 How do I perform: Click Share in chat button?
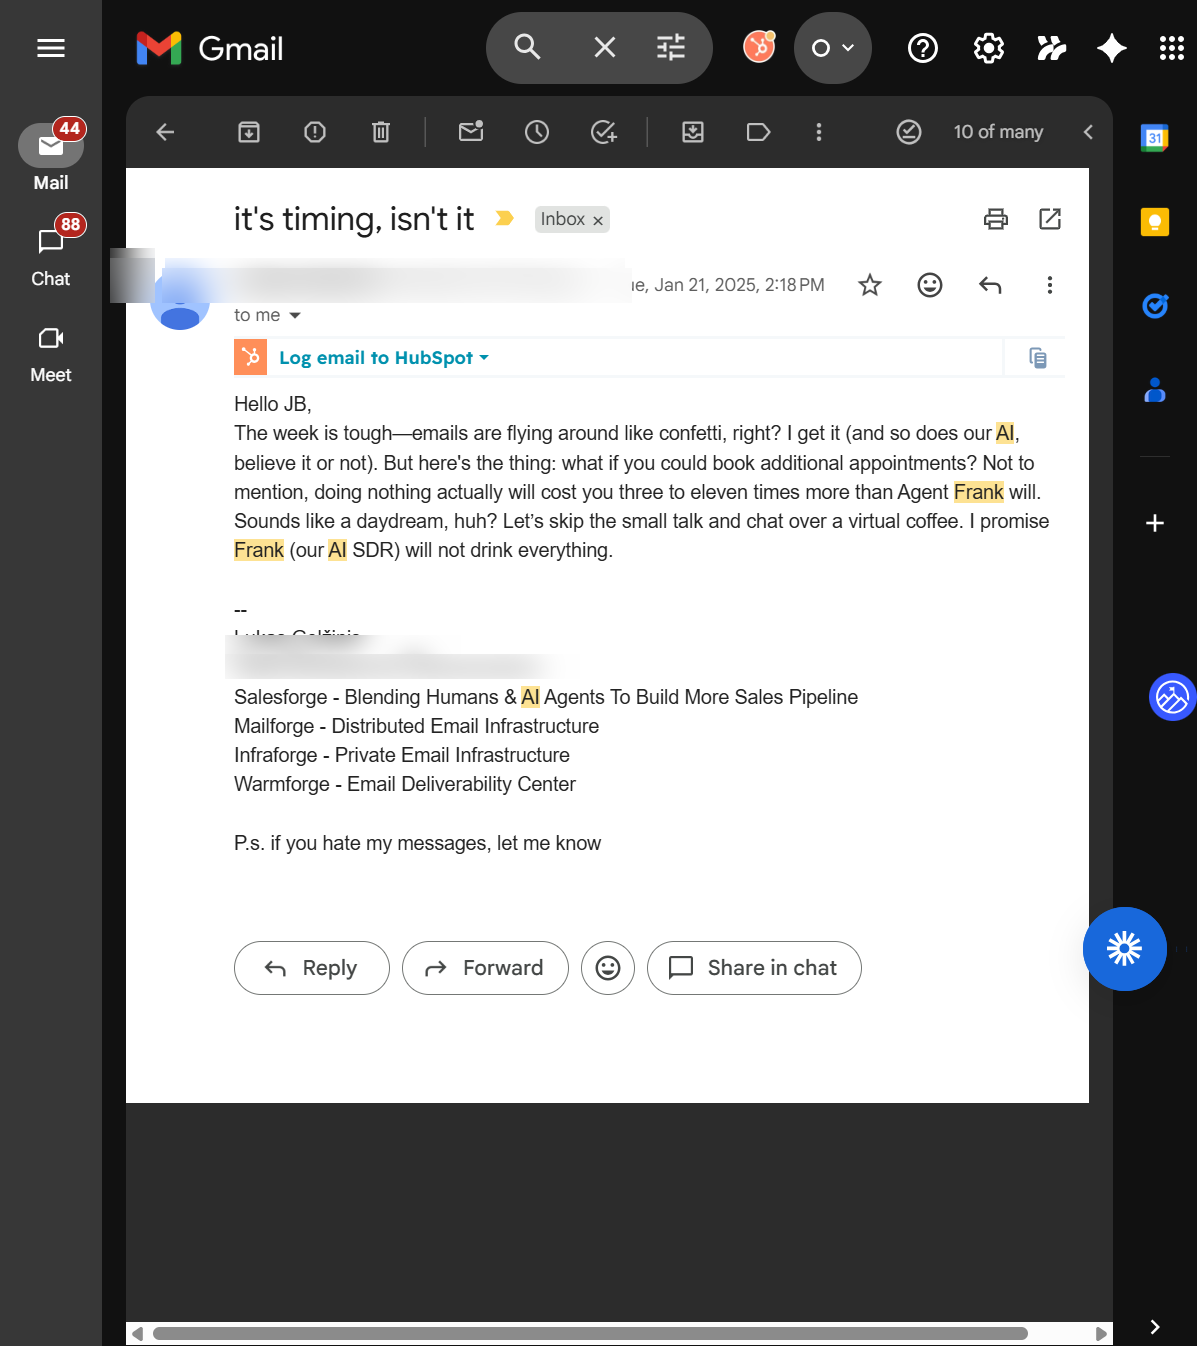pos(754,968)
